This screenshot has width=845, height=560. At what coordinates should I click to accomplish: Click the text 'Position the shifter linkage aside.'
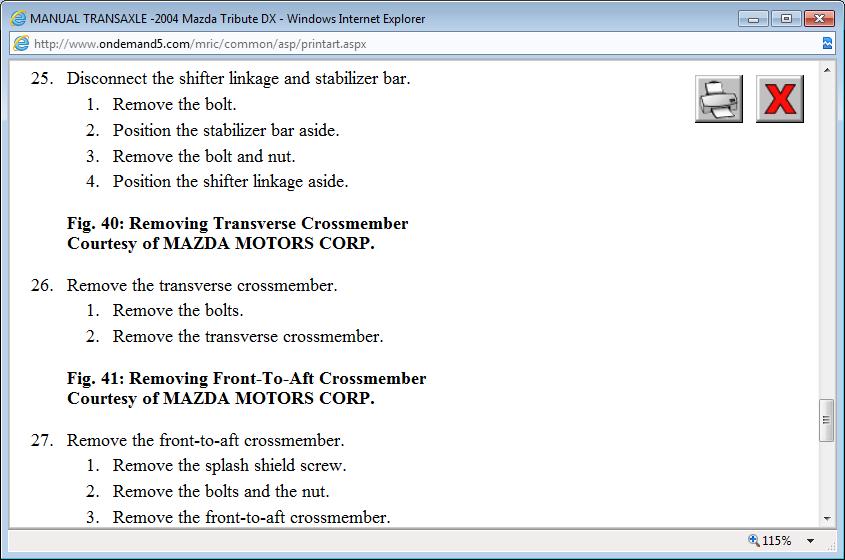(230, 182)
